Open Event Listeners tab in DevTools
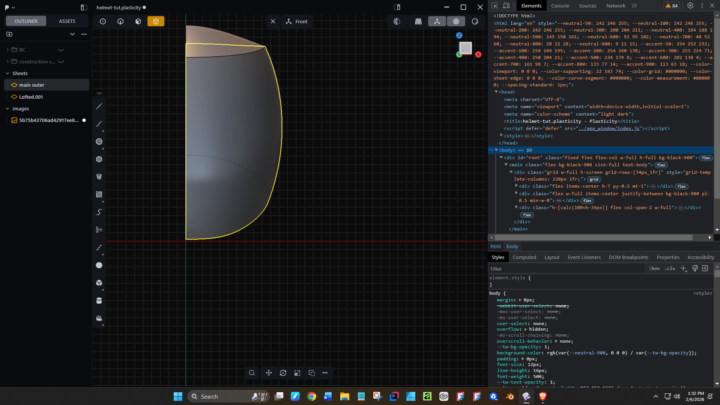This screenshot has height=405, width=720. (584, 257)
